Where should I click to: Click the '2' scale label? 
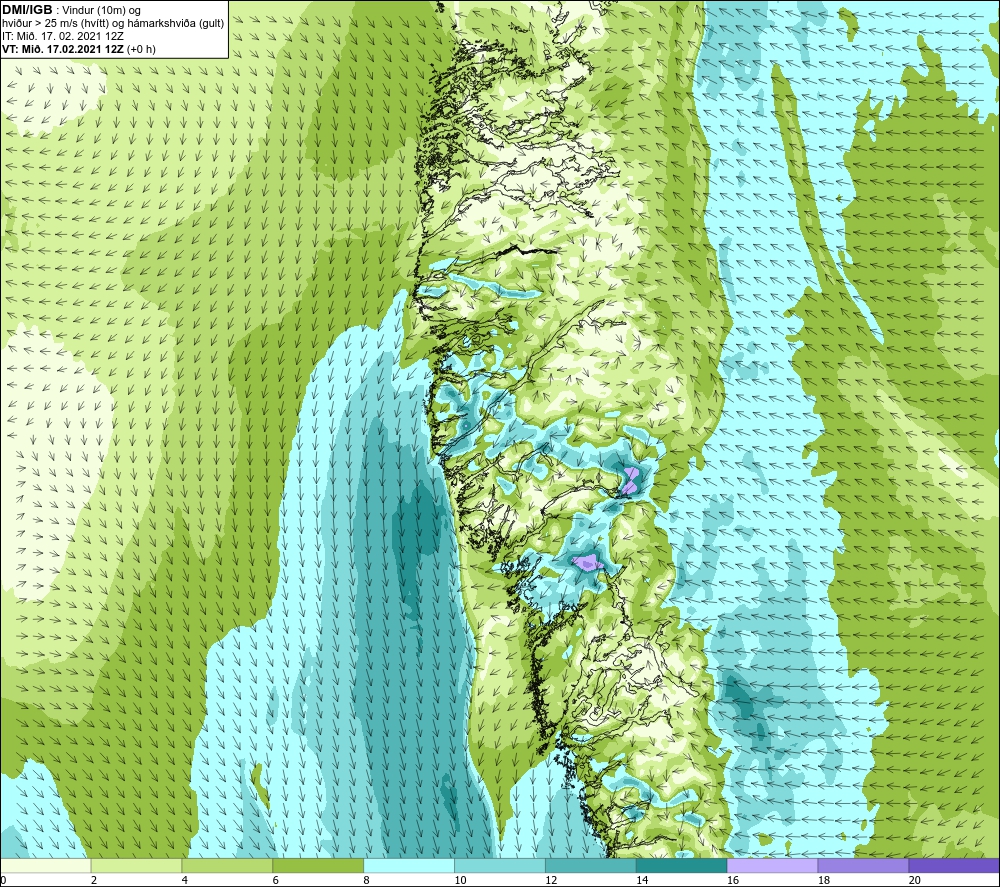click(94, 880)
